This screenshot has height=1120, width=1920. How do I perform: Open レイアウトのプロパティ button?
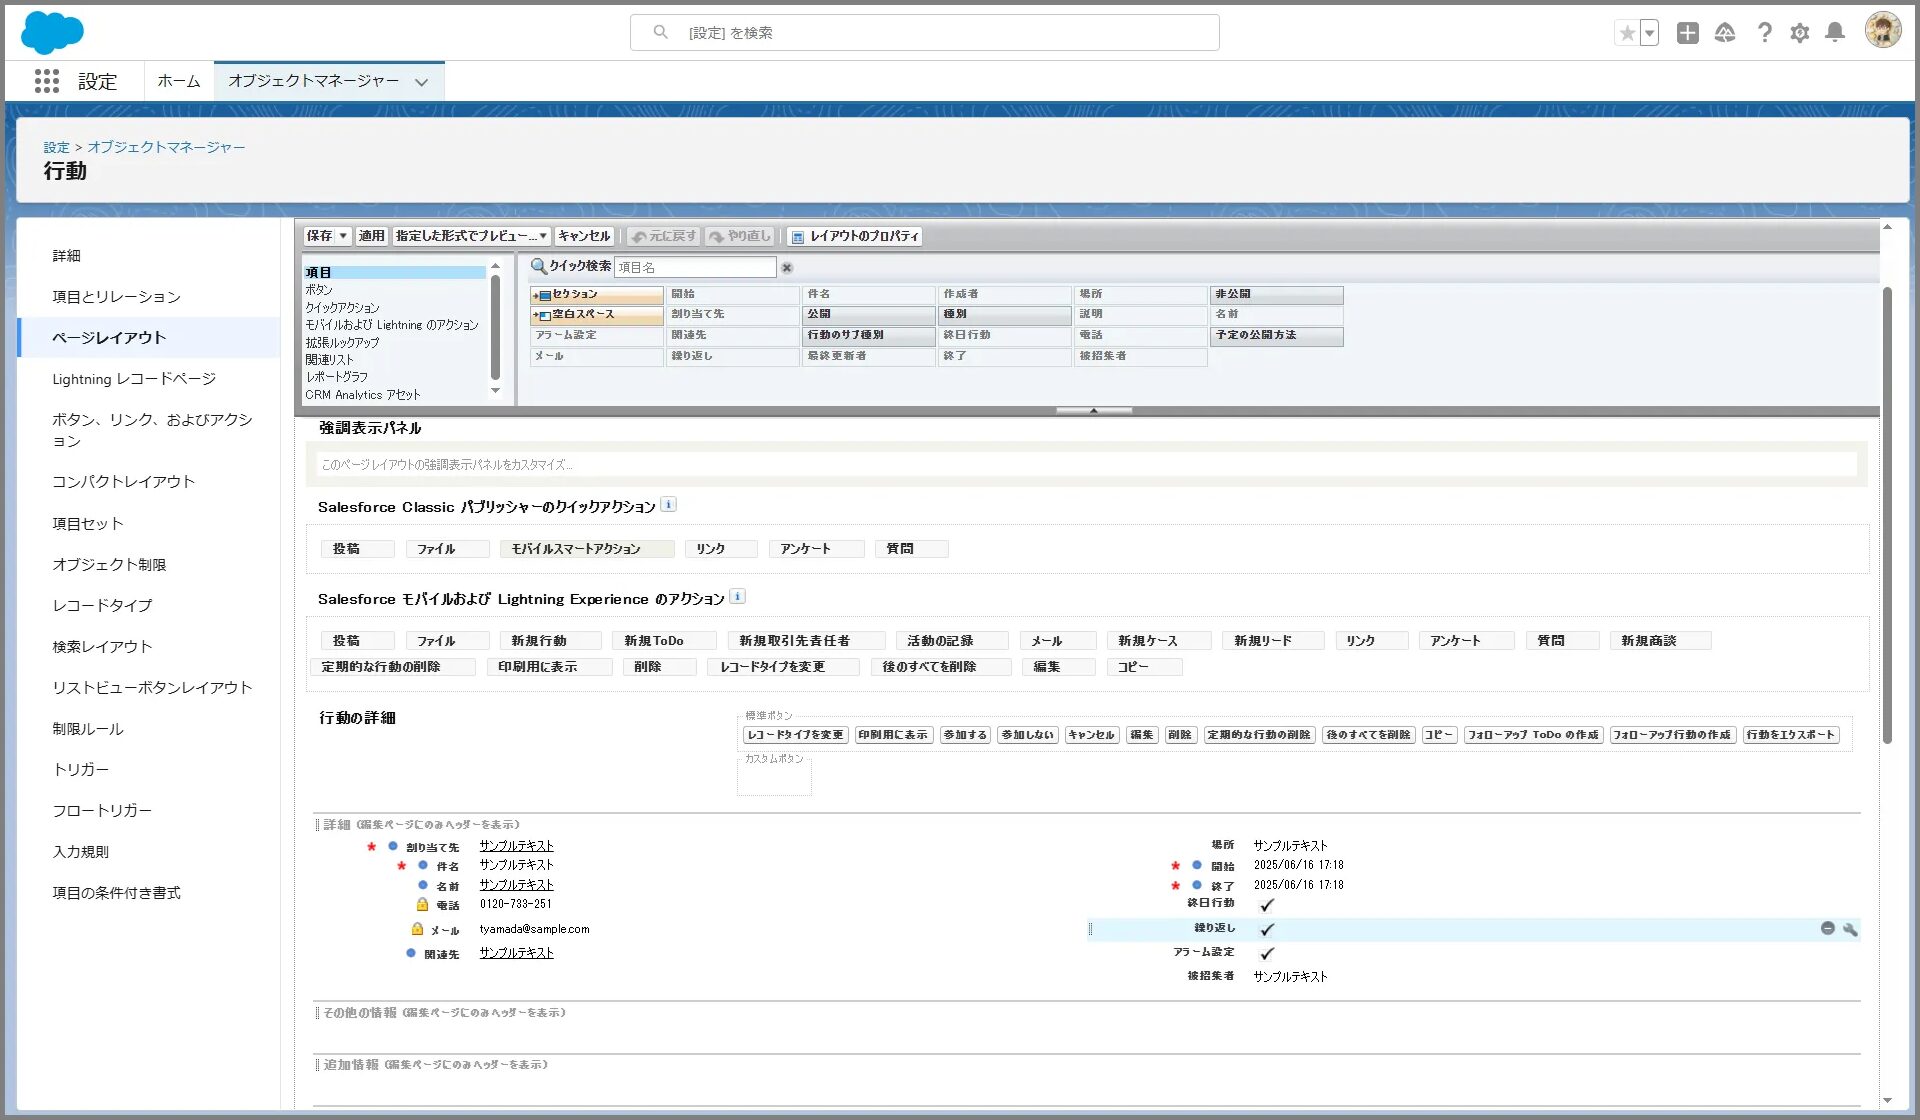855,236
